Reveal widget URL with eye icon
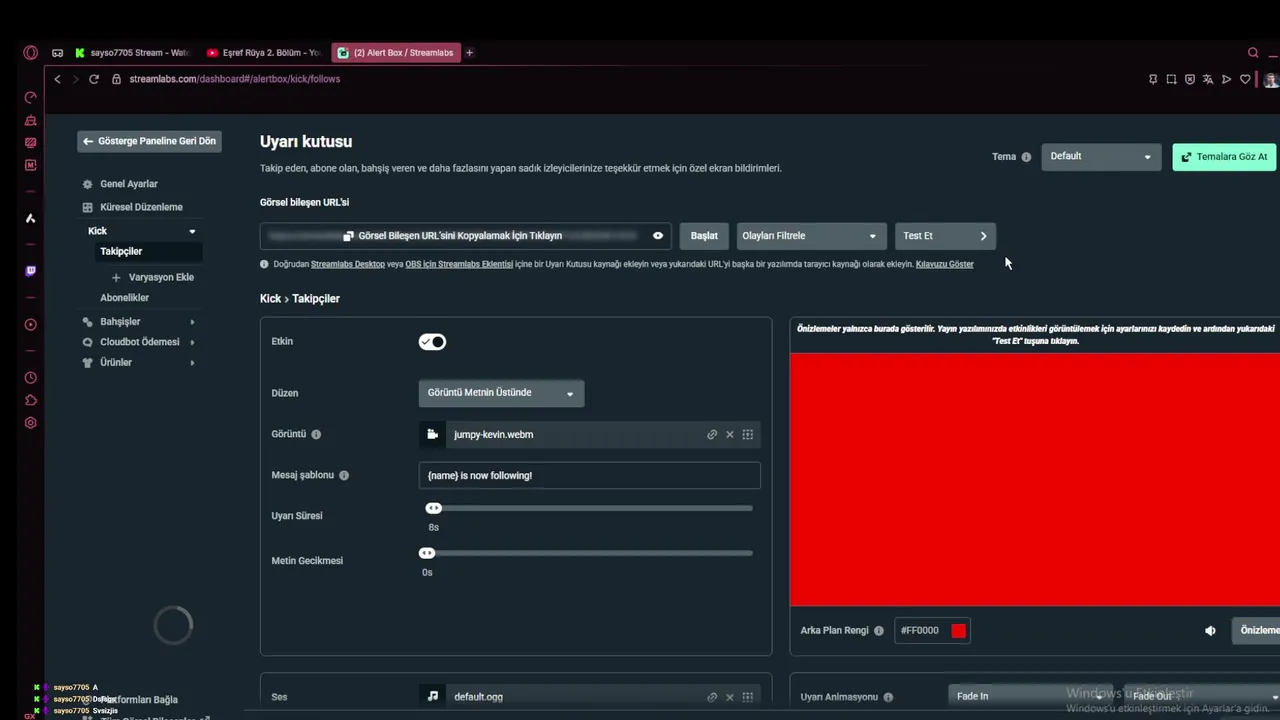Viewport: 1280px width, 720px height. click(x=658, y=236)
